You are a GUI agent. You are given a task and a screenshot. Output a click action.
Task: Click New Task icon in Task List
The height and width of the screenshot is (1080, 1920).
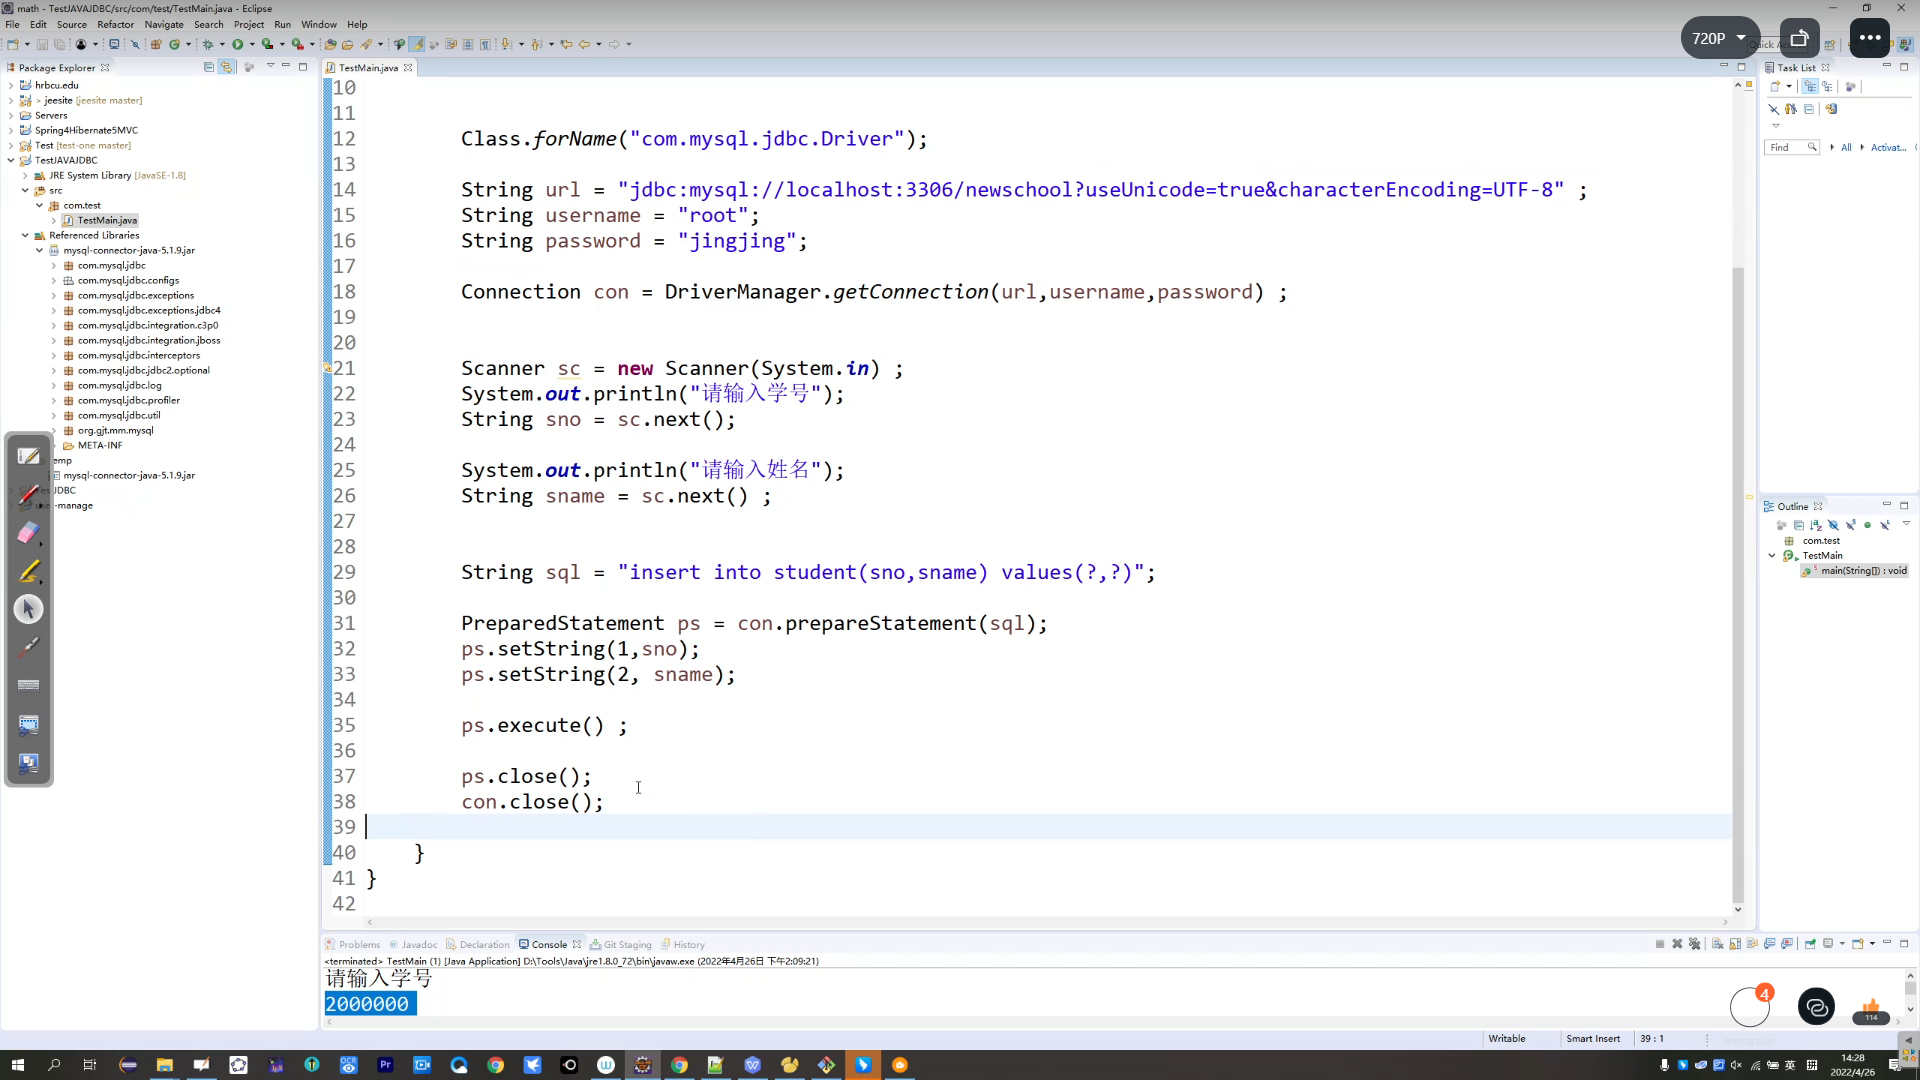pos(1775,87)
